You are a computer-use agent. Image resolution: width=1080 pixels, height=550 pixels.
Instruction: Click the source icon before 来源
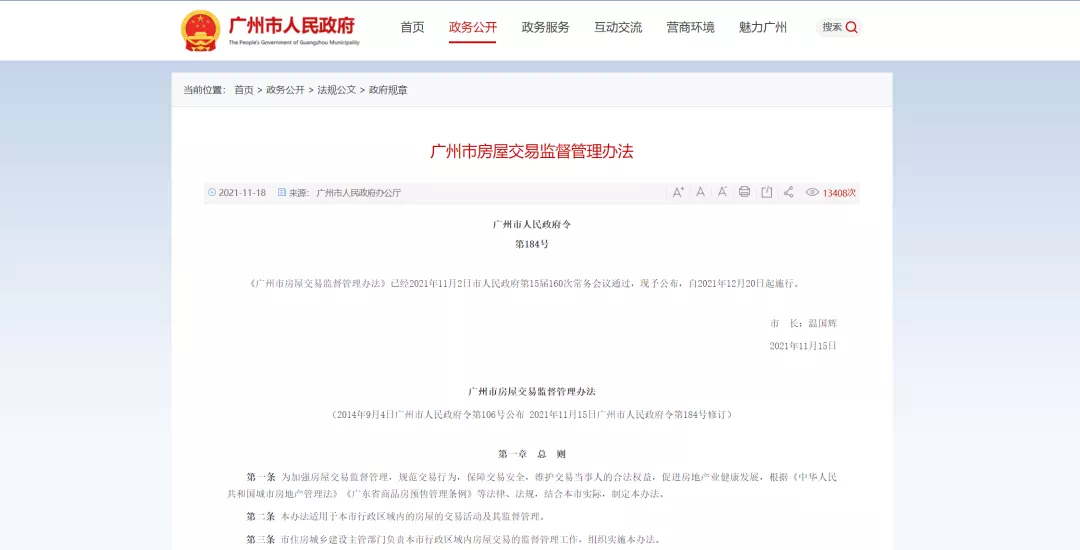pyautogui.click(x=282, y=192)
